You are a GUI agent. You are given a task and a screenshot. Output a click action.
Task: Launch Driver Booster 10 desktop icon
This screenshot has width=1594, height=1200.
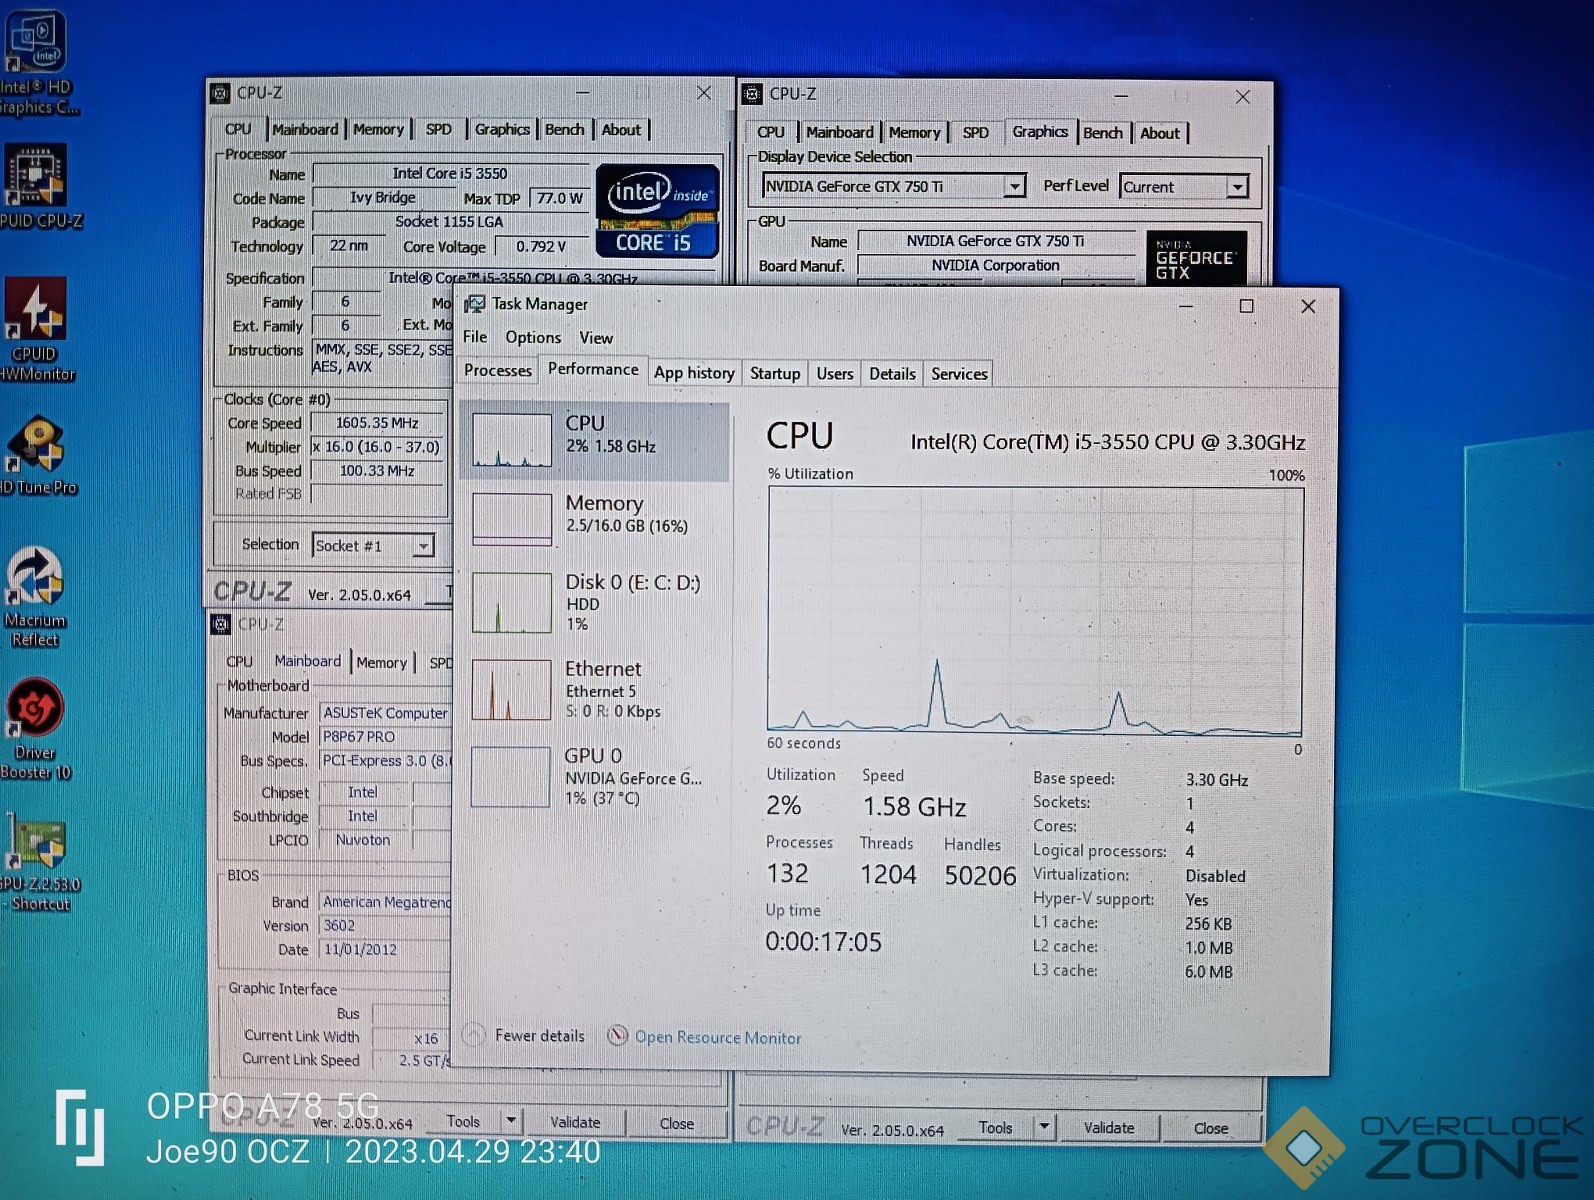(36, 729)
